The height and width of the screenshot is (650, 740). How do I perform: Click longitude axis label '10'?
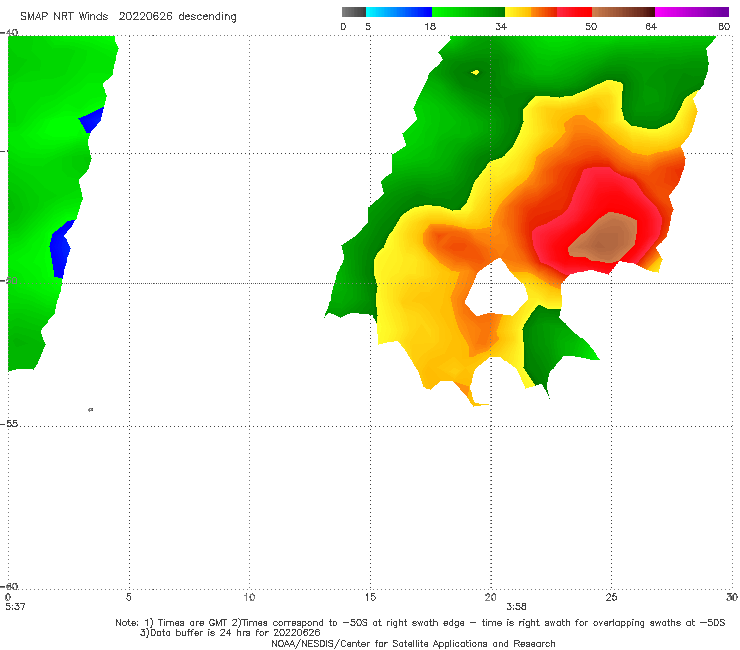249,597
